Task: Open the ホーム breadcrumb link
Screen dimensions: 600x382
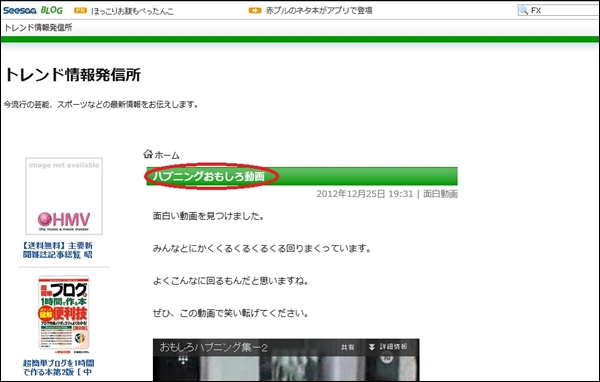Action: pyautogui.click(x=167, y=155)
